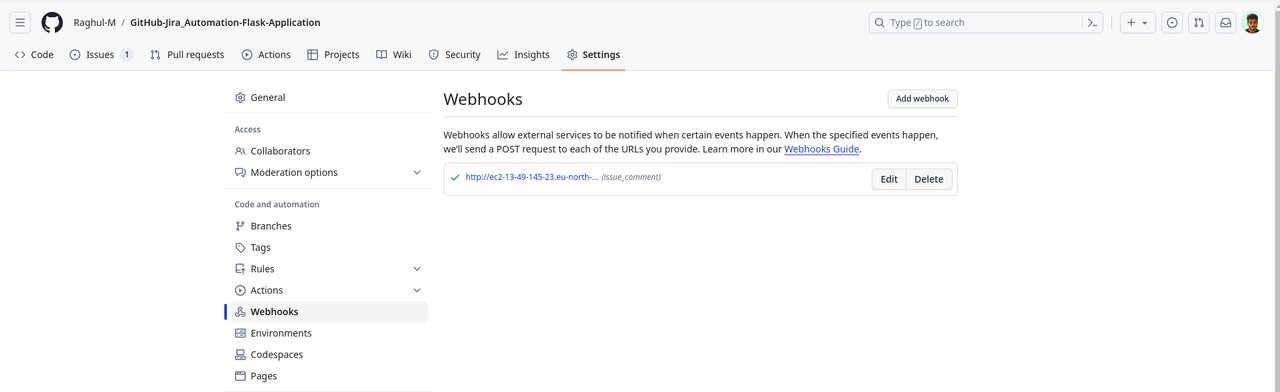Open GitHub-Jira_Automation-Flask-Application repository link
The image size is (1280, 392).
(x=225, y=22)
